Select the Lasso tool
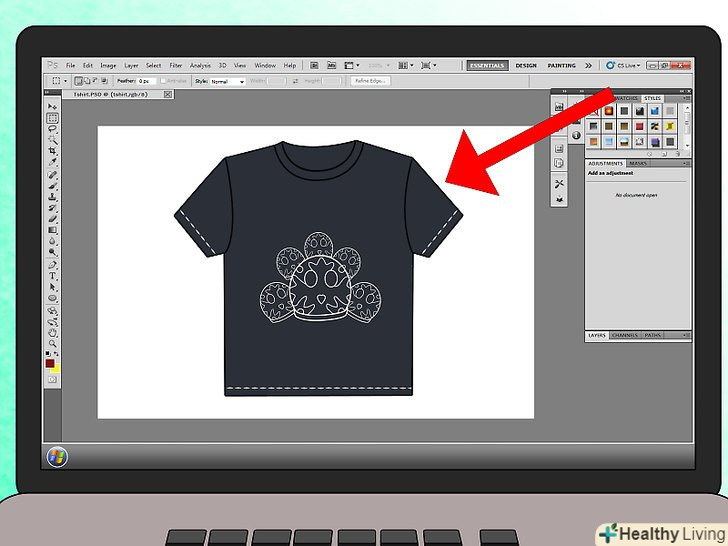The width and height of the screenshot is (728, 546). (x=53, y=129)
